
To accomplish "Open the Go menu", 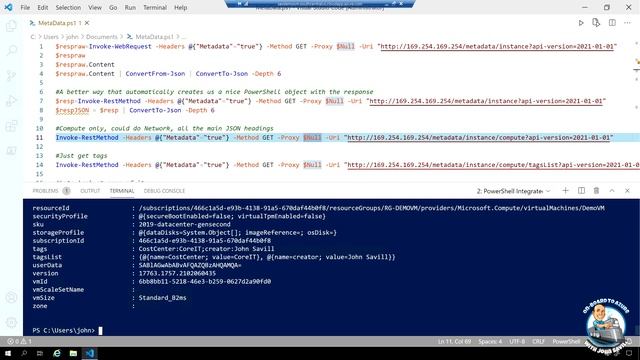I will point(113,7).
